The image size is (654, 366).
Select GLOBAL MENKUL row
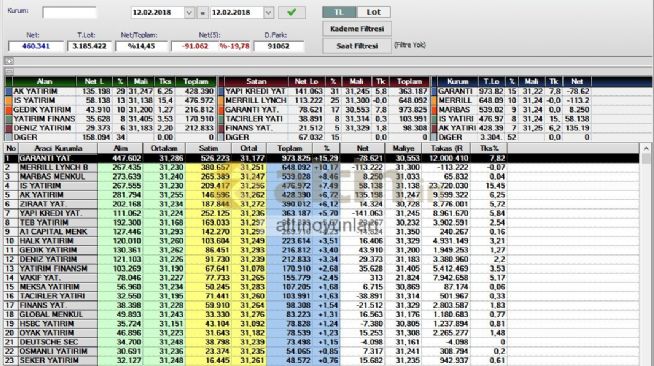pyautogui.click(x=321, y=314)
